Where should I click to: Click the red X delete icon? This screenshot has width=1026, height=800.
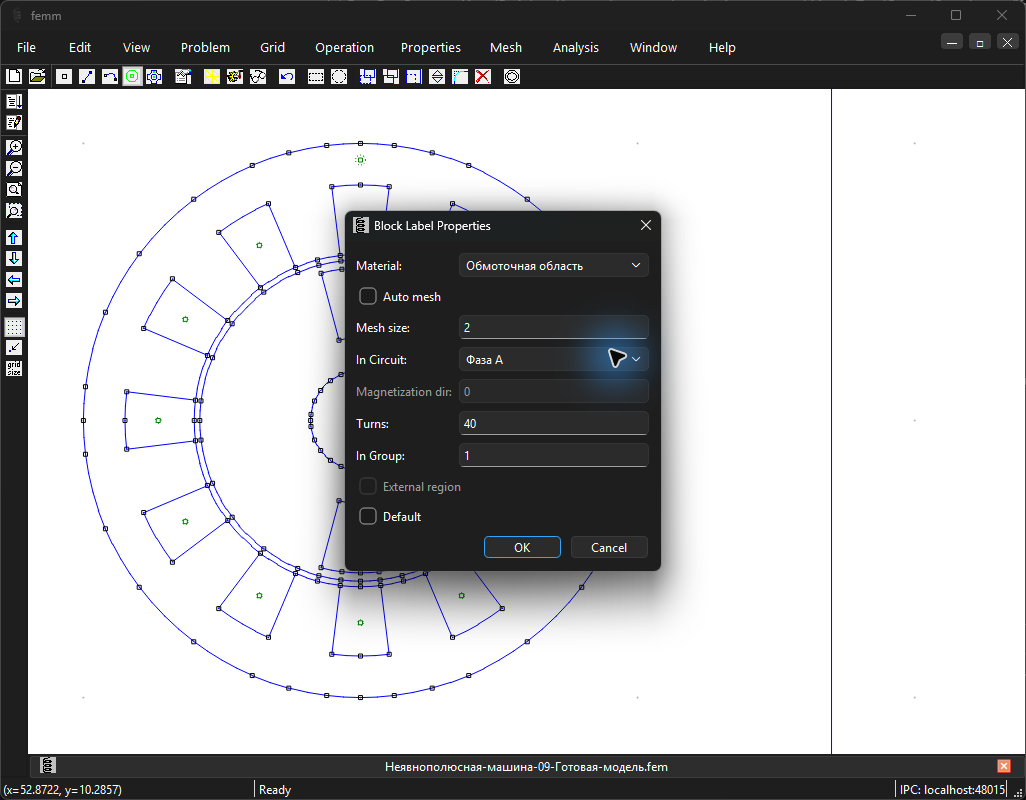483,77
